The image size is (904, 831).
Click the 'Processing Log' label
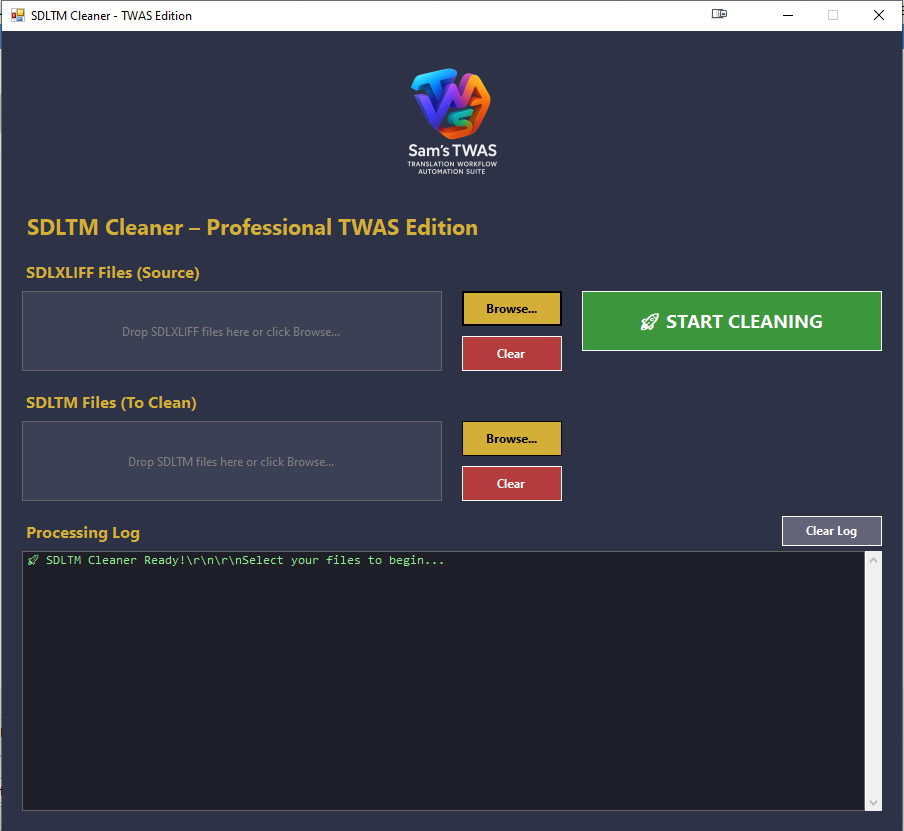(83, 532)
